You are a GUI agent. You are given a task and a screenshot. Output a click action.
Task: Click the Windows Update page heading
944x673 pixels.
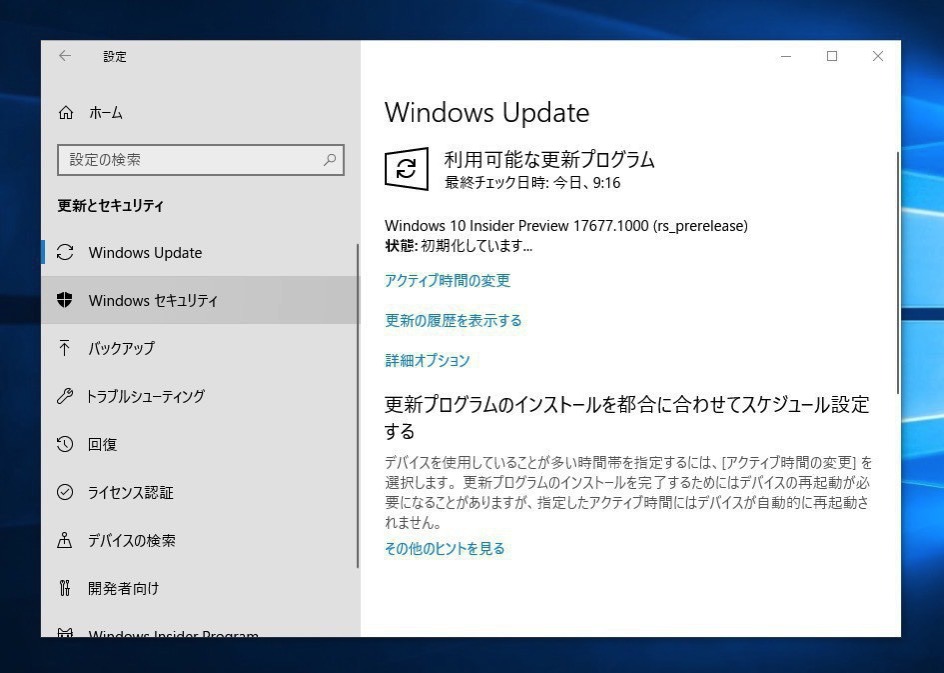(x=487, y=113)
